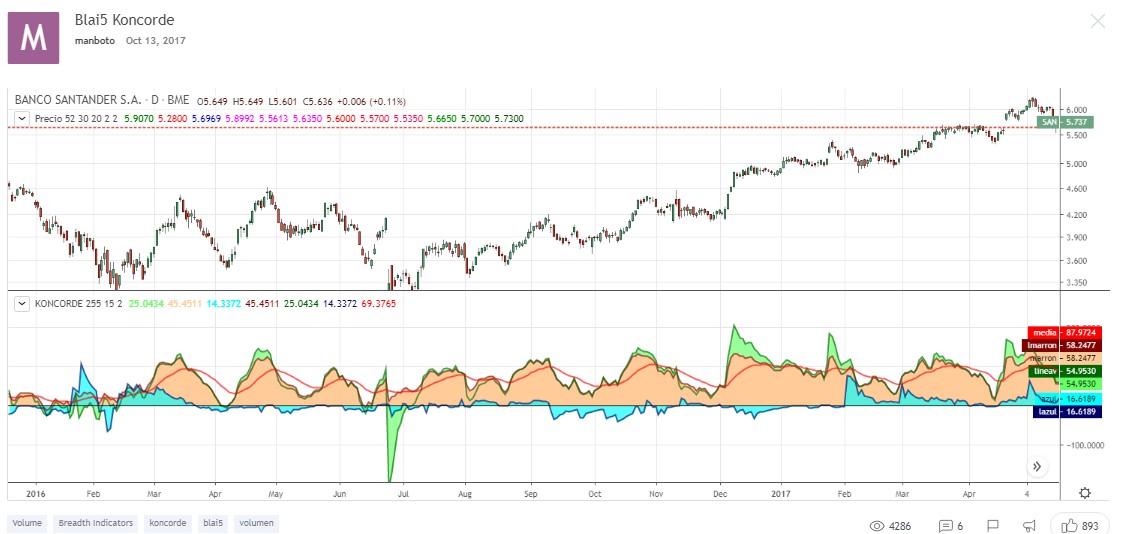Click the Jul label on the time axis
This screenshot has width=1122, height=534.
tap(403, 494)
